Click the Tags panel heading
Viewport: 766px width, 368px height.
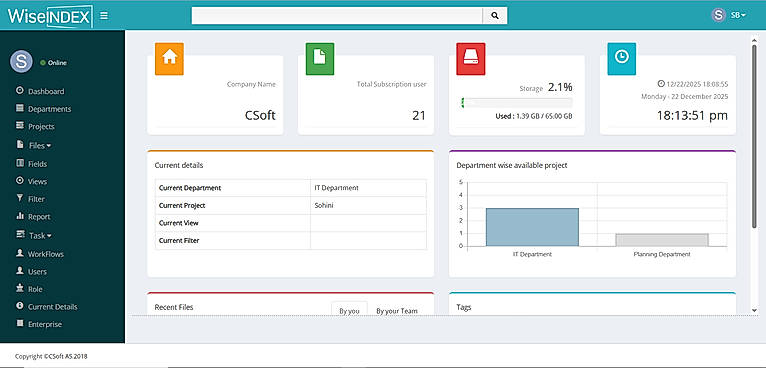coord(464,307)
